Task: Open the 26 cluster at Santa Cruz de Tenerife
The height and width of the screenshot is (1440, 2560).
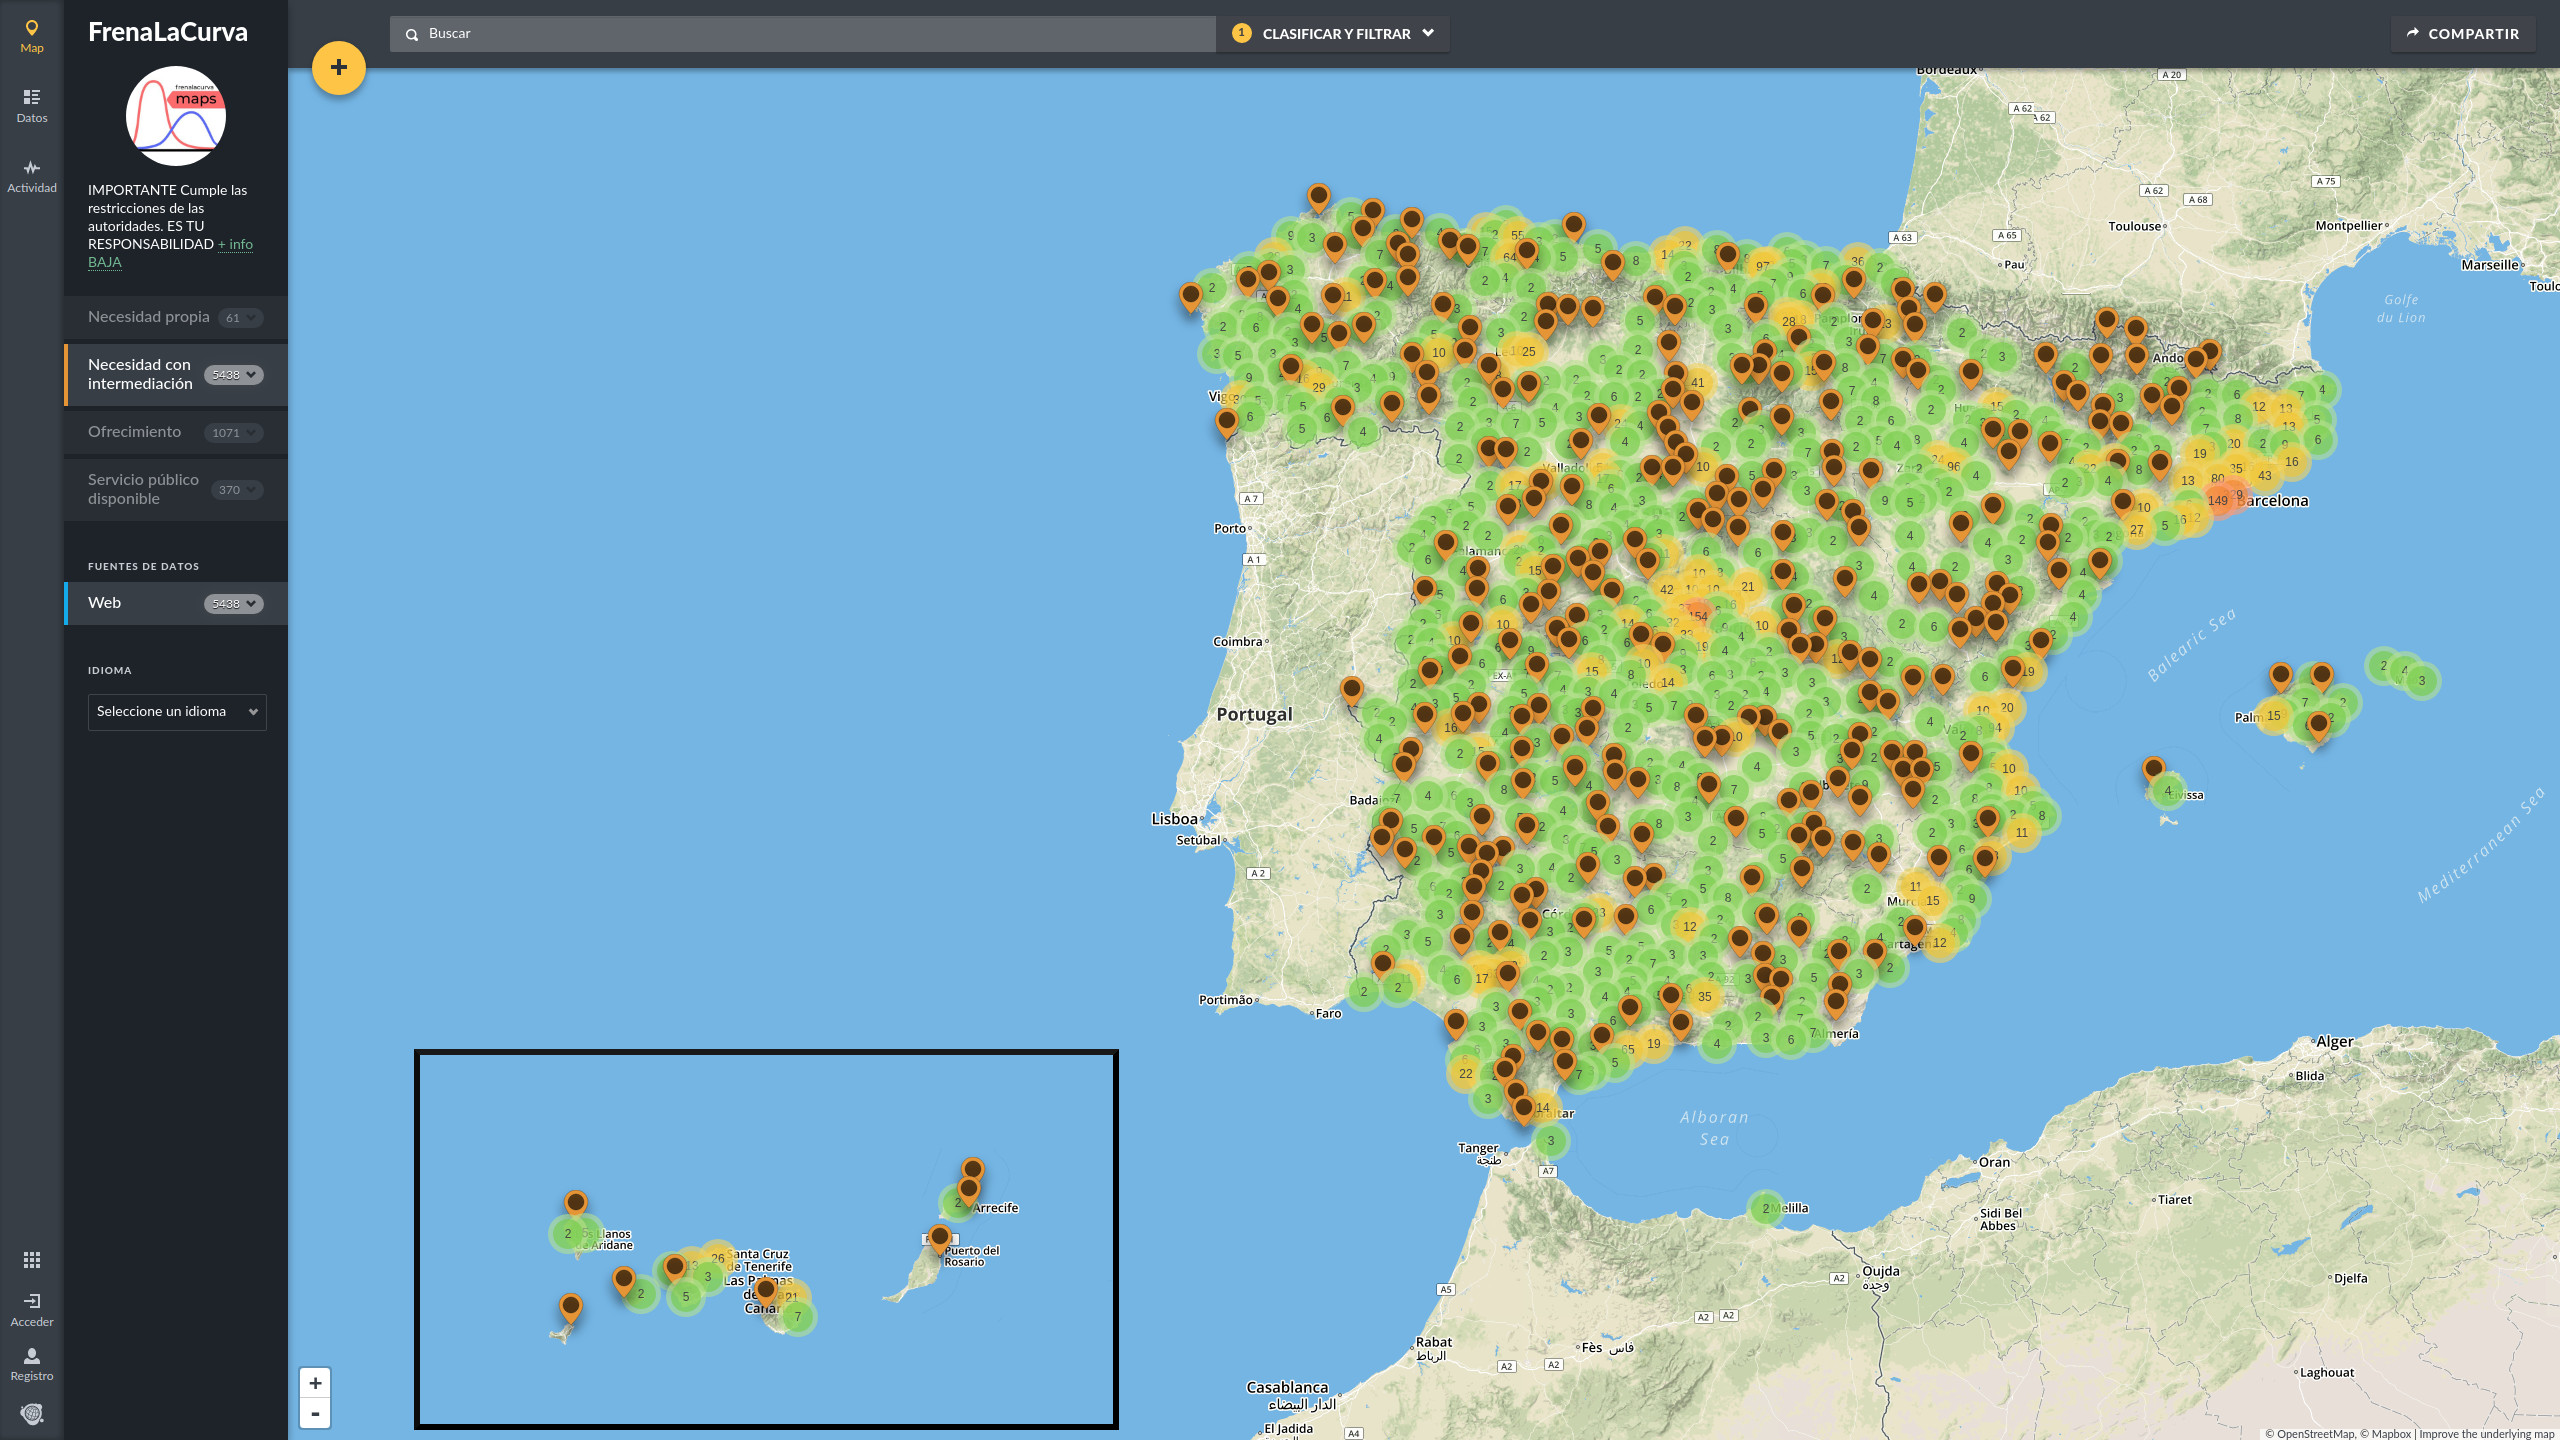Action: [718, 1258]
